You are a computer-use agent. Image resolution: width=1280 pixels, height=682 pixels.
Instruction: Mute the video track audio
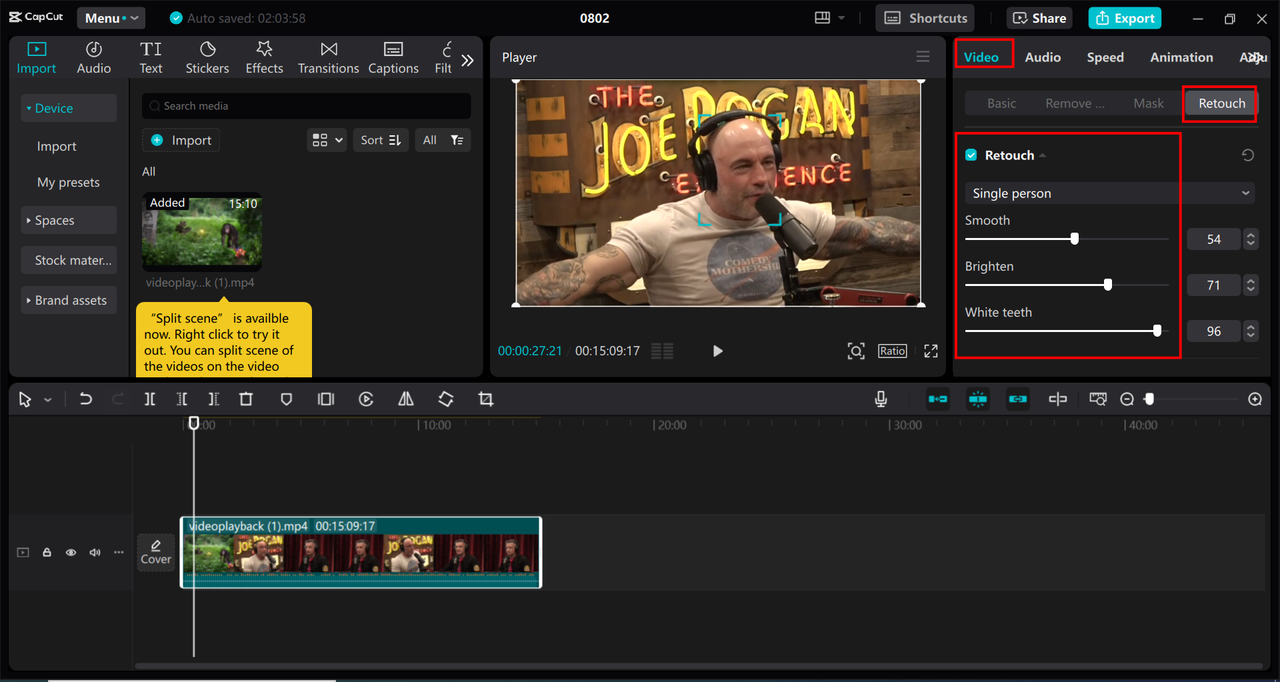95,552
